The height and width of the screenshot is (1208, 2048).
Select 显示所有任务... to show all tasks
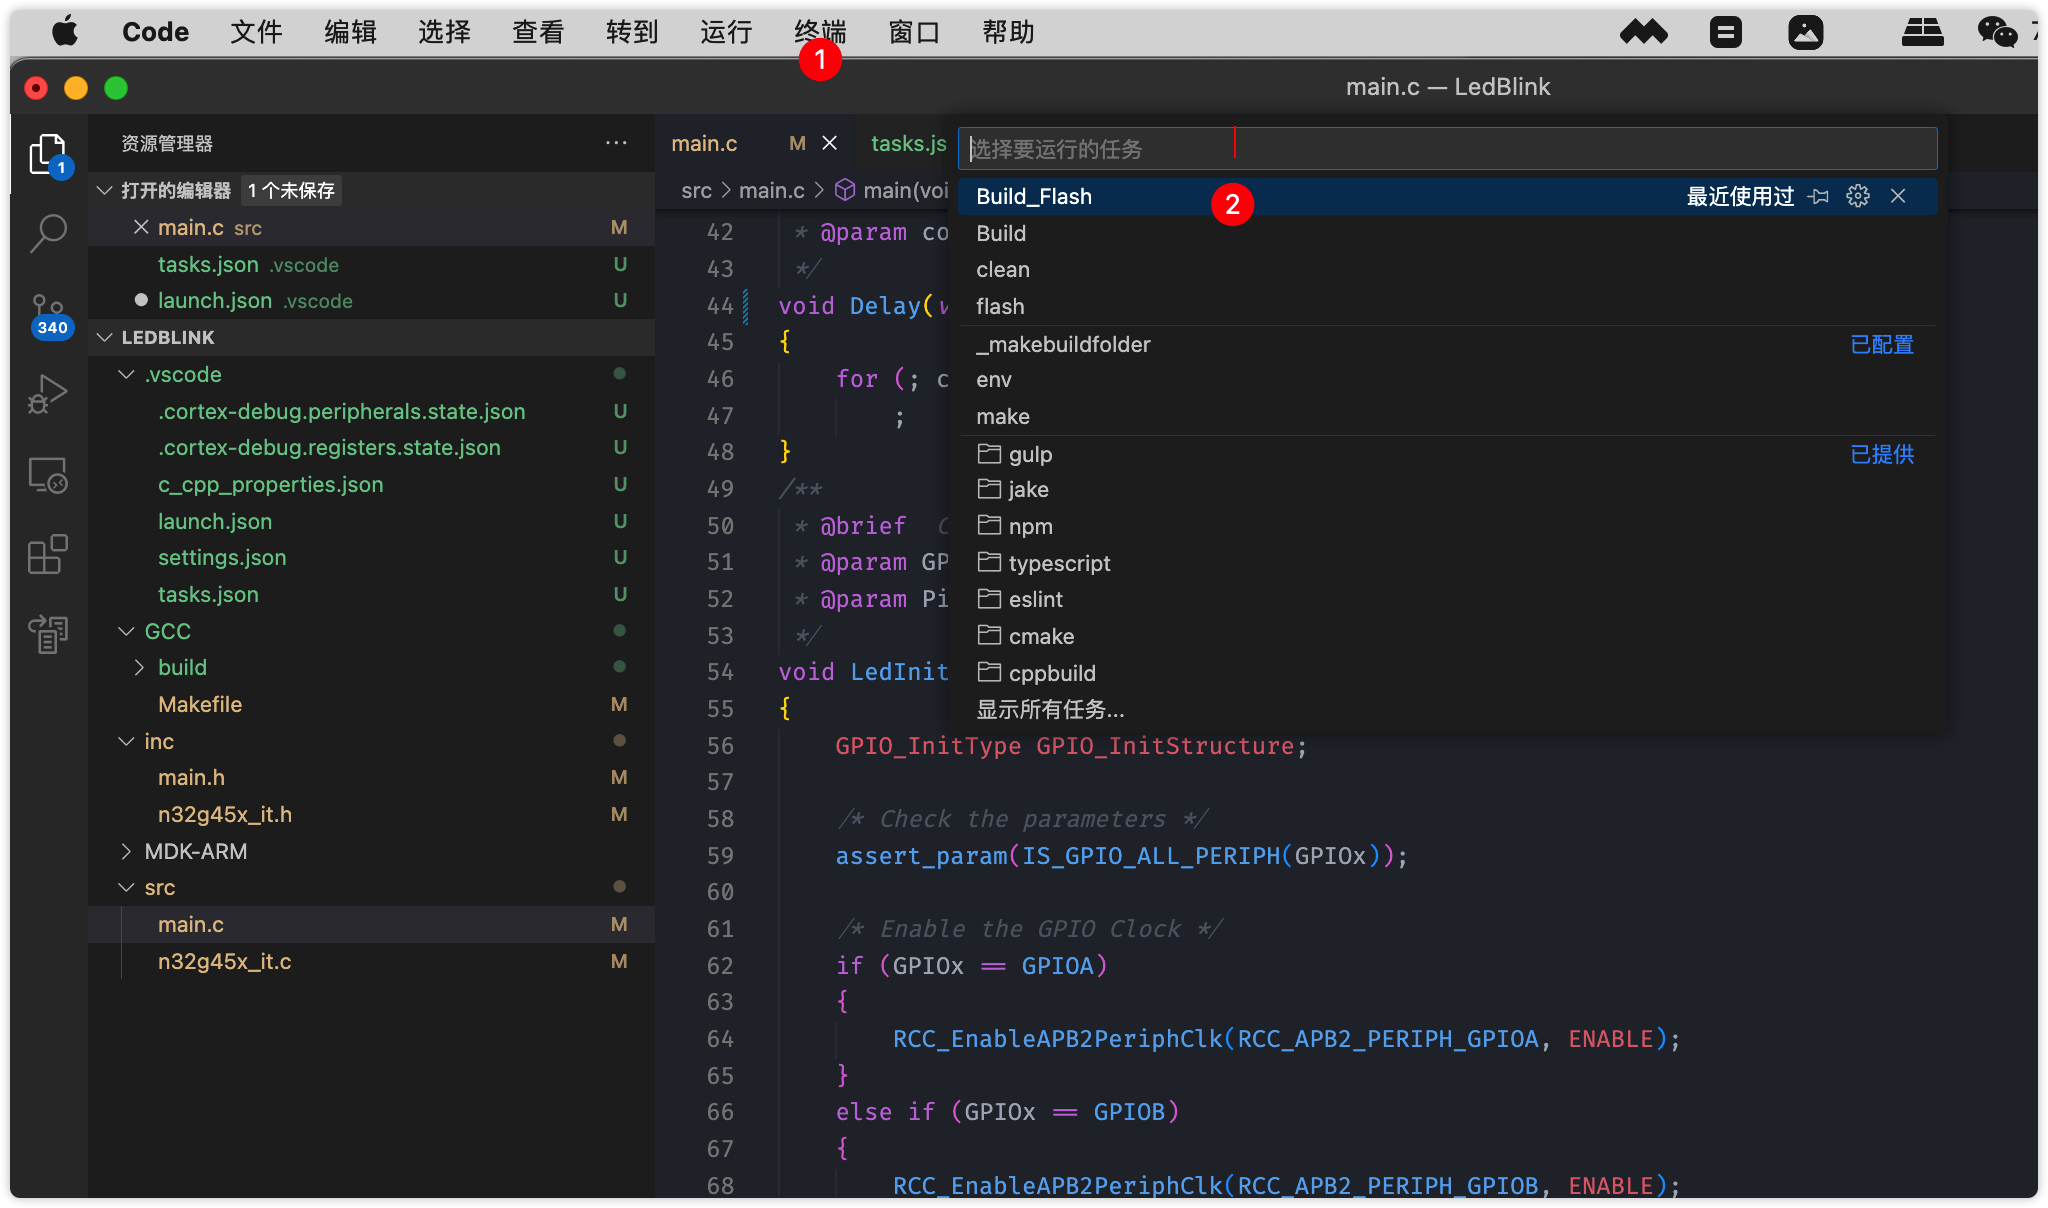1446,709
